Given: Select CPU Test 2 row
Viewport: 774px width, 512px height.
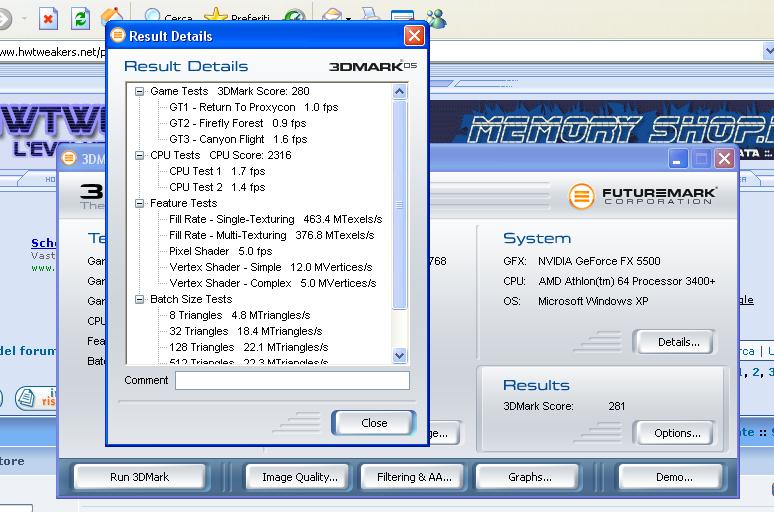Looking at the screenshot, I should click(217, 187).
